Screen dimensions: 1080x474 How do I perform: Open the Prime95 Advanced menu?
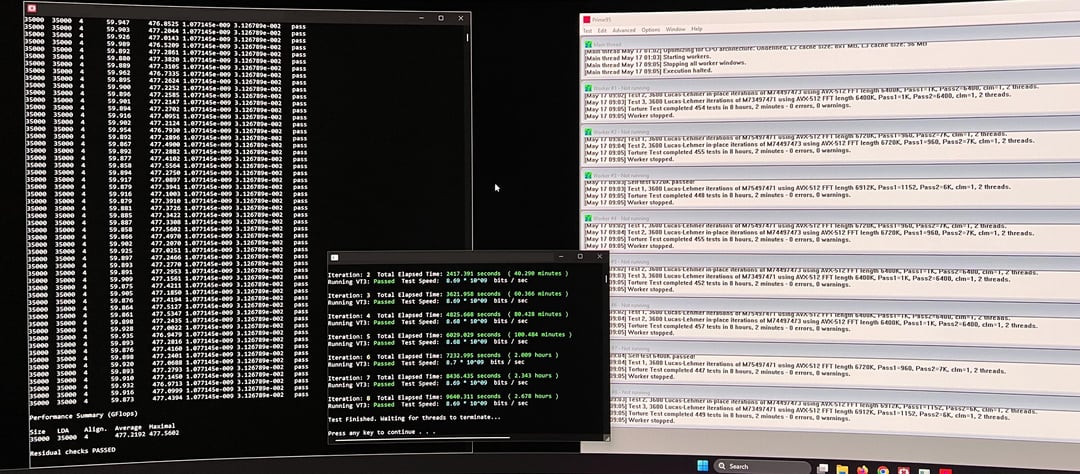[x=624, y=30]
